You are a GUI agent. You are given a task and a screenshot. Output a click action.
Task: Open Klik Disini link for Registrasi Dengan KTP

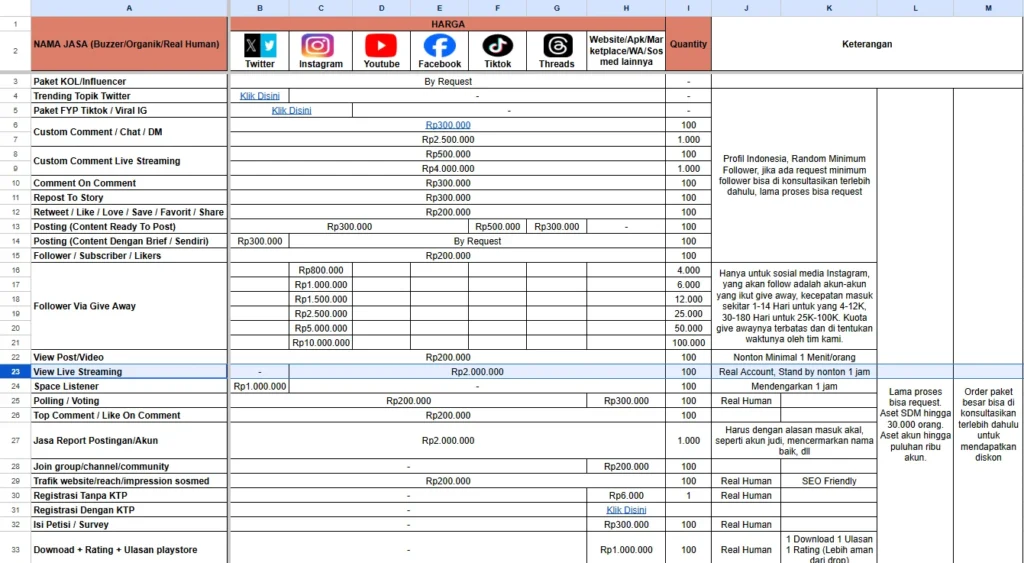point(626,510)
